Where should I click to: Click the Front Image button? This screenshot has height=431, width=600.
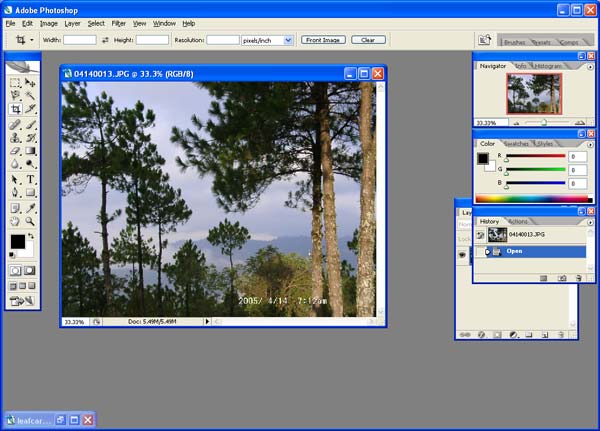[x=323, y=40]
